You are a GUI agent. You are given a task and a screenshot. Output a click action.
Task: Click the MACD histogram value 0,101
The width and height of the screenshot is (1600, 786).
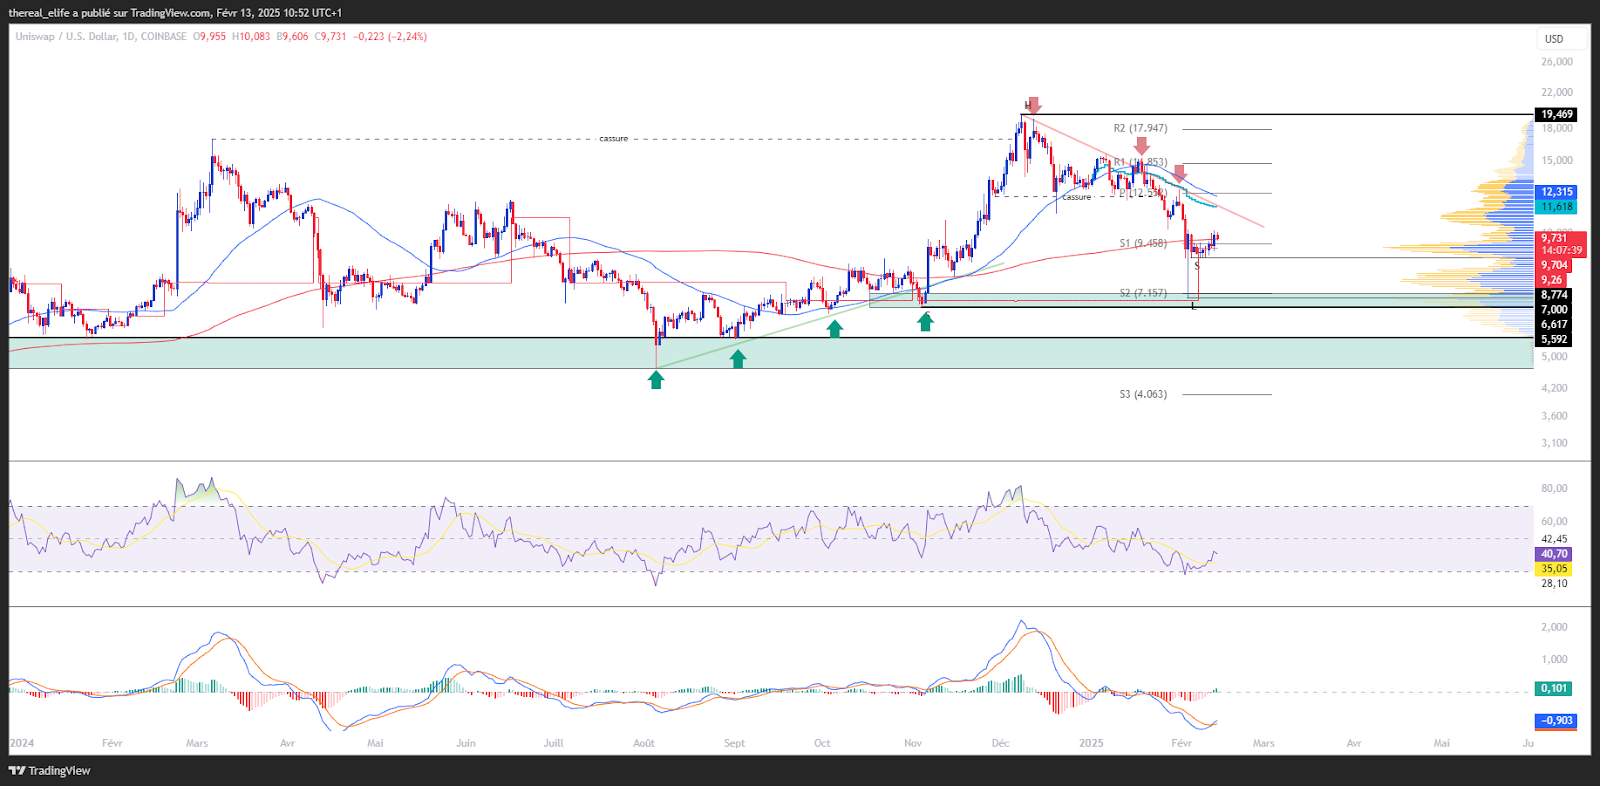click(x=1554, y=689)
